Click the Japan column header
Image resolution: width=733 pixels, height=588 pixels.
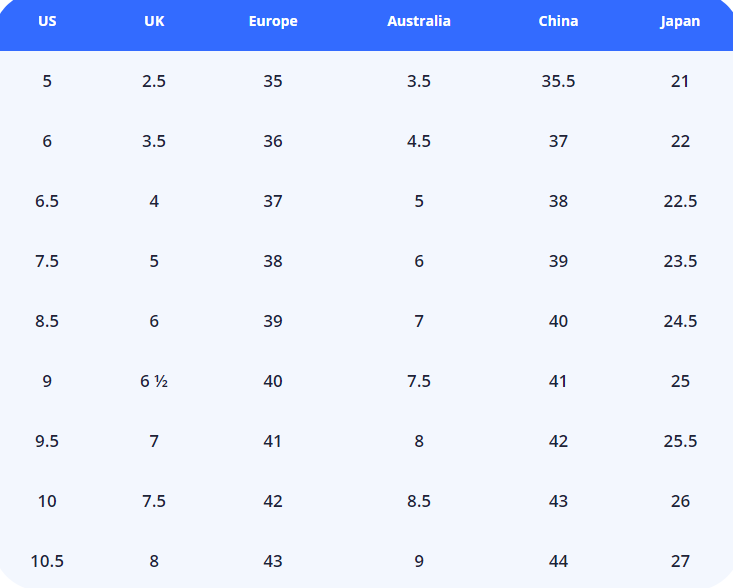tap(680, 21)
